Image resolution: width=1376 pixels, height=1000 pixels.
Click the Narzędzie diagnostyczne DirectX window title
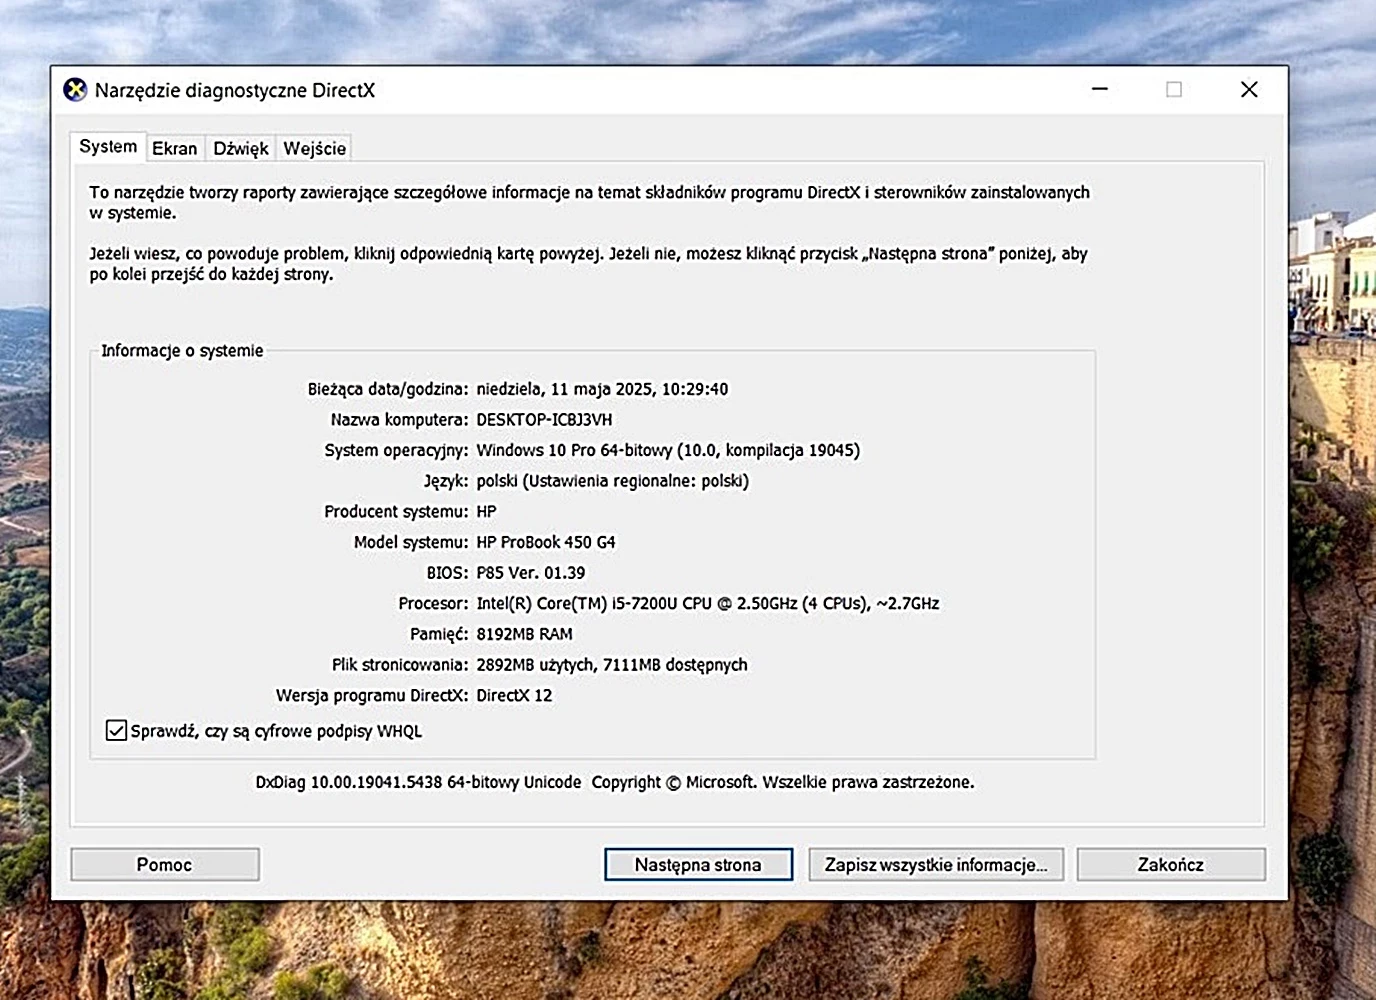pos(235,90)
